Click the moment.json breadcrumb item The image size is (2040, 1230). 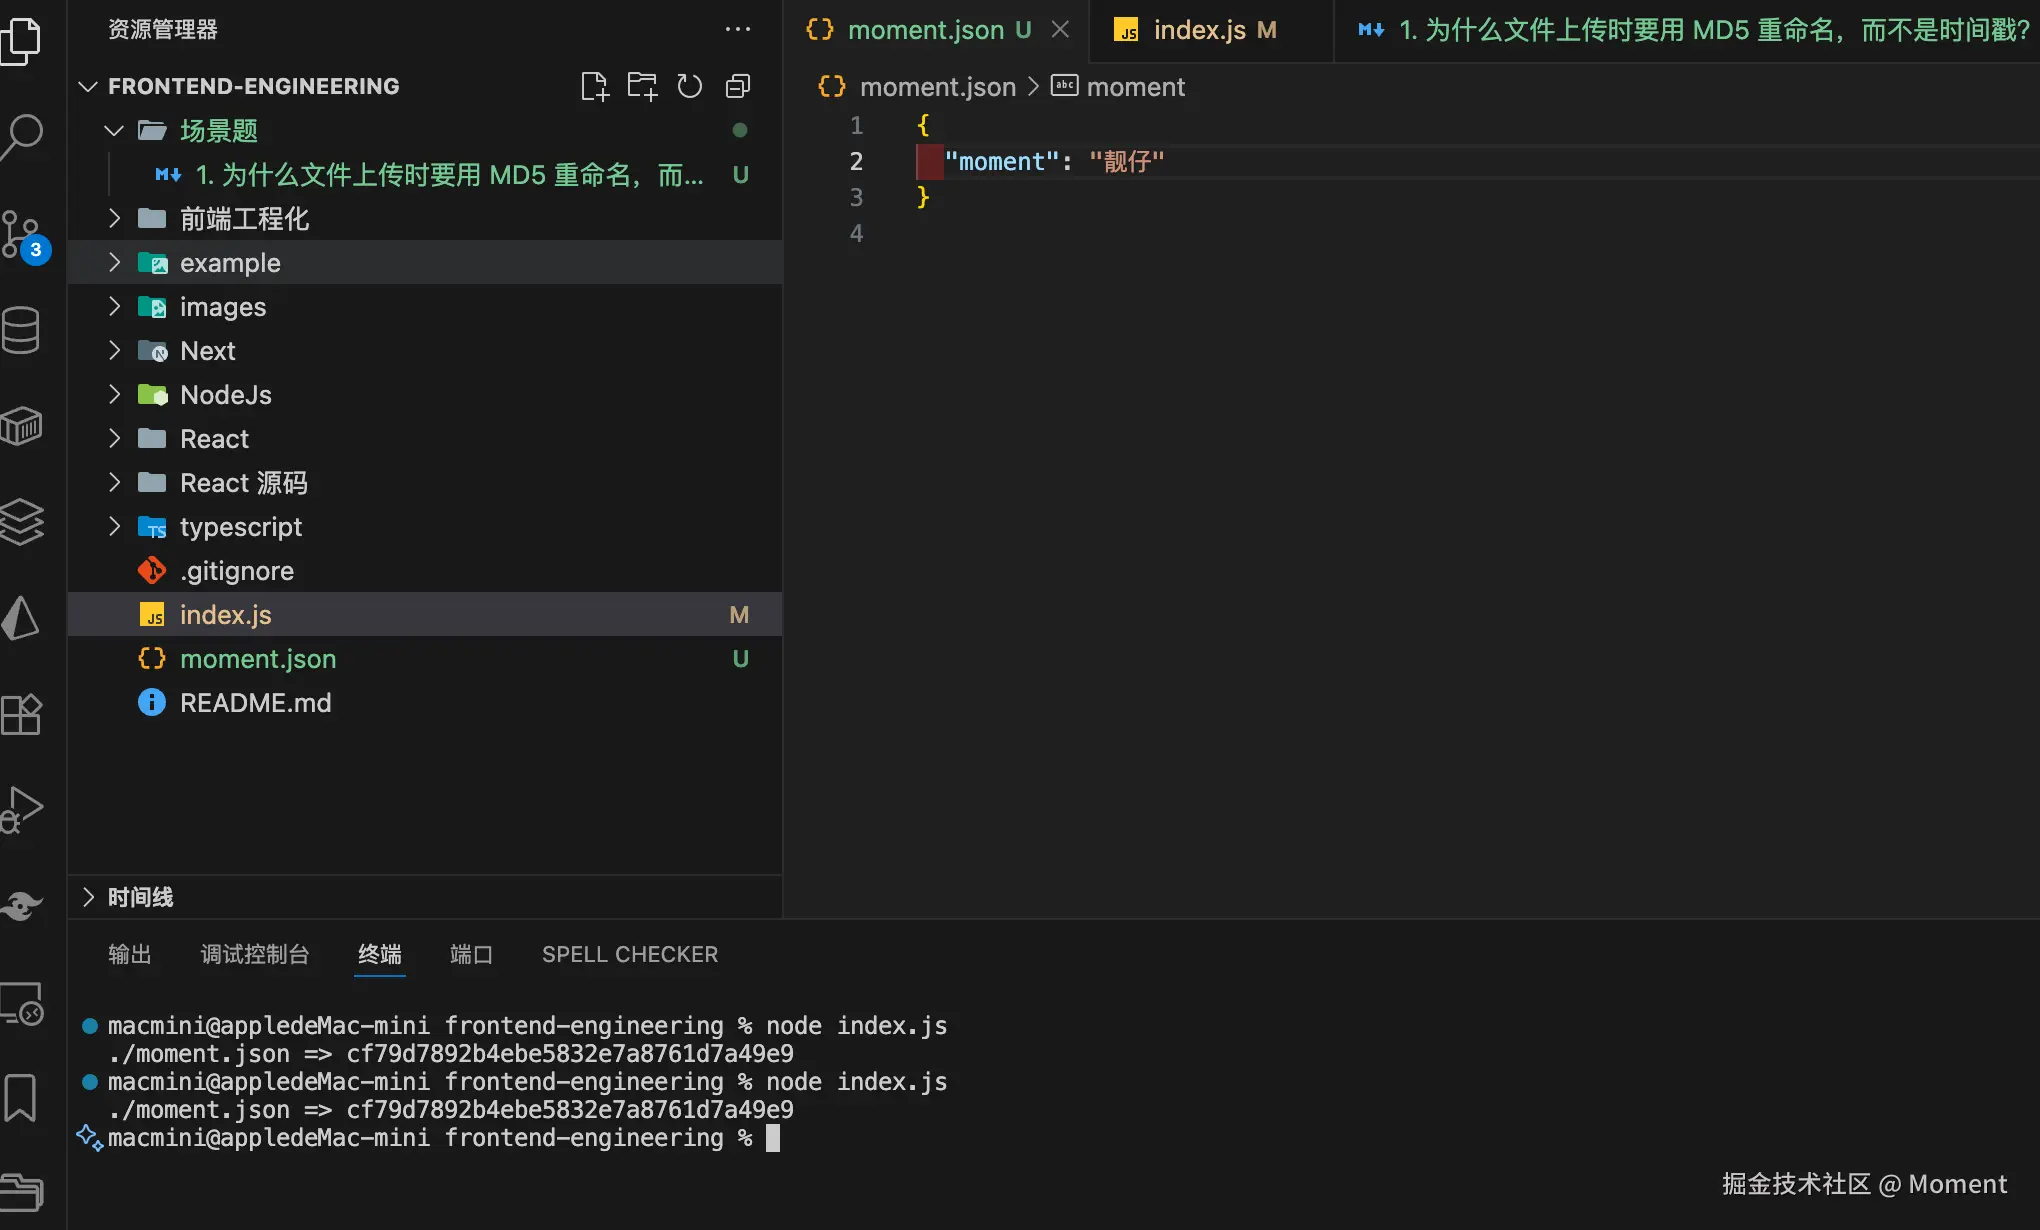(937, 88)
